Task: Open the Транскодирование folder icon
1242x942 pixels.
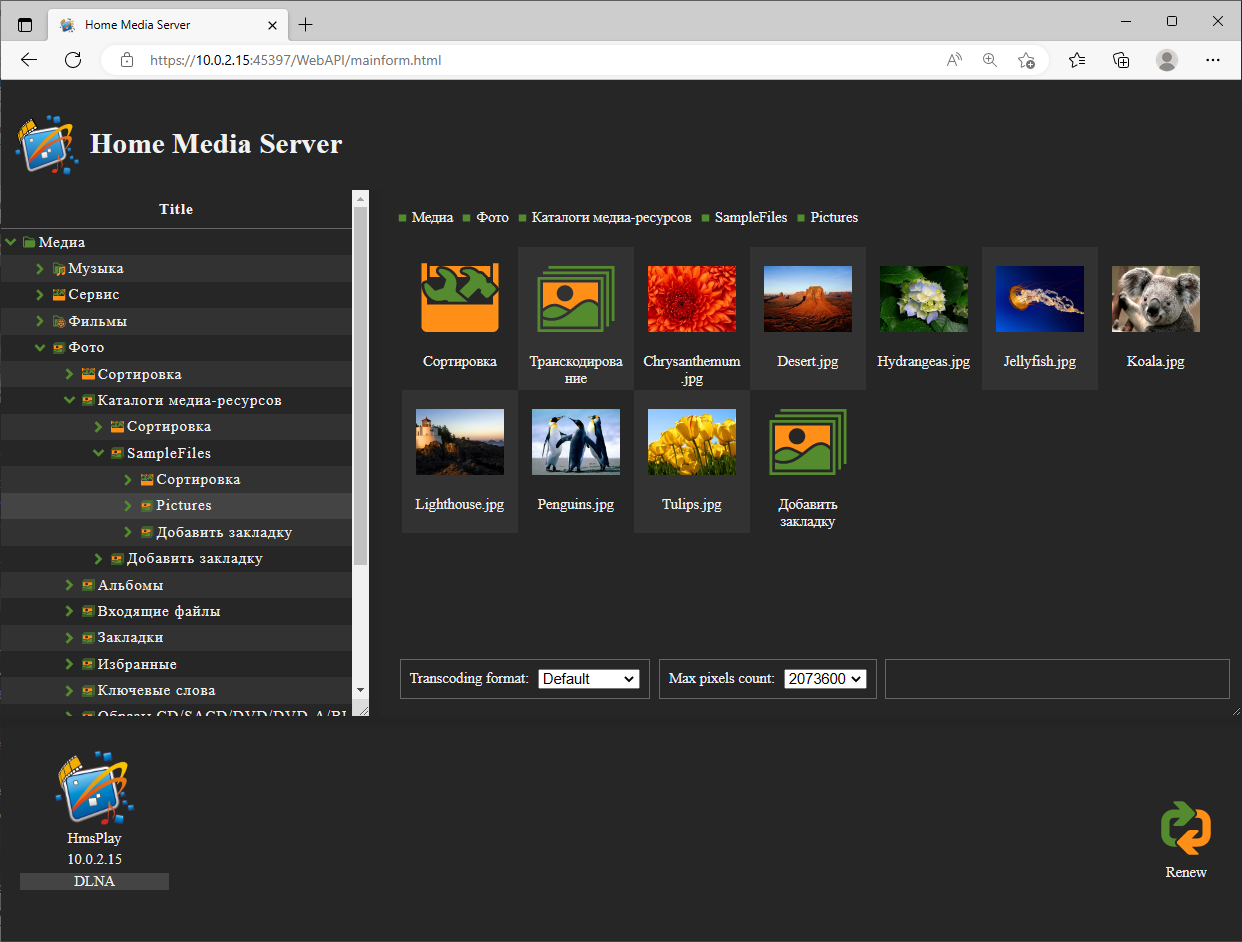Action: tap(575, 299)
